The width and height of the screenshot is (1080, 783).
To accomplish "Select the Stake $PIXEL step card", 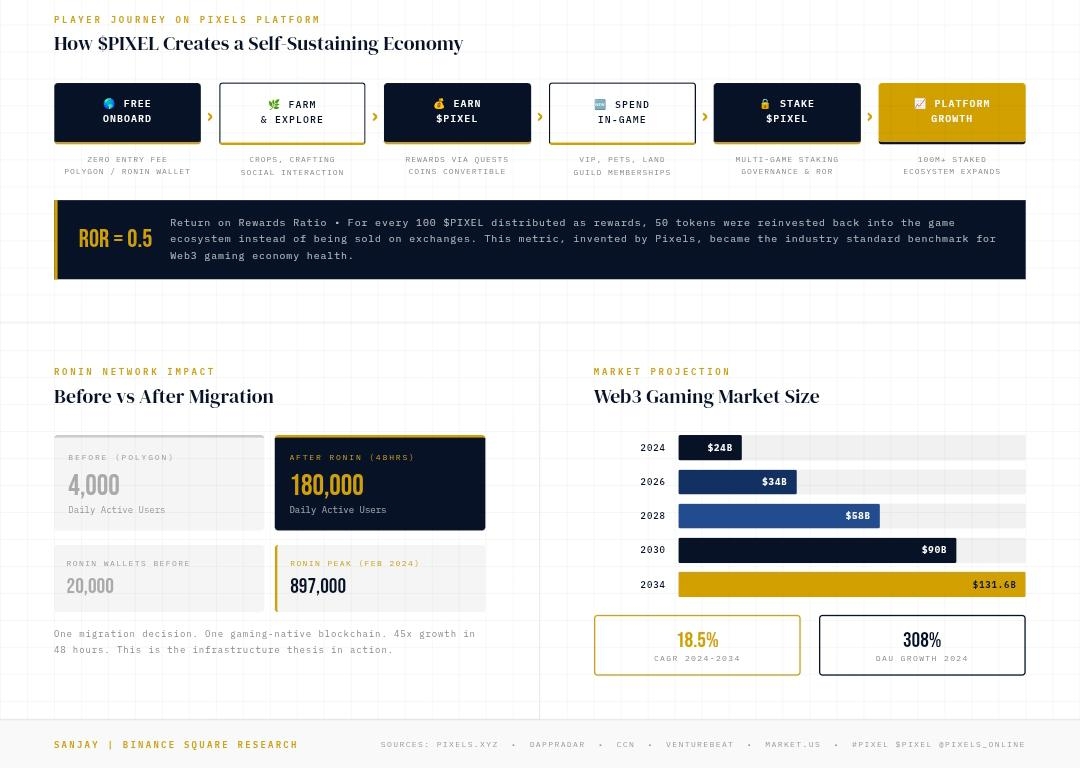I will point(787,113).
